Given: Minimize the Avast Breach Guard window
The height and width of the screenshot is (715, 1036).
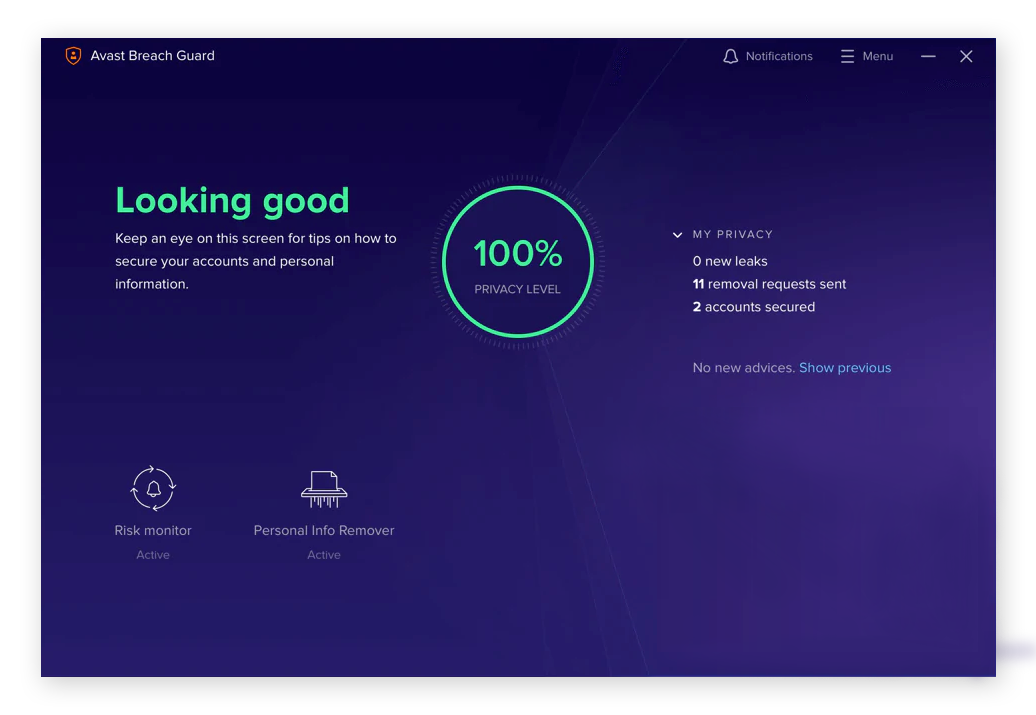Looking at the screenshot, I should (x=928, y=57).
